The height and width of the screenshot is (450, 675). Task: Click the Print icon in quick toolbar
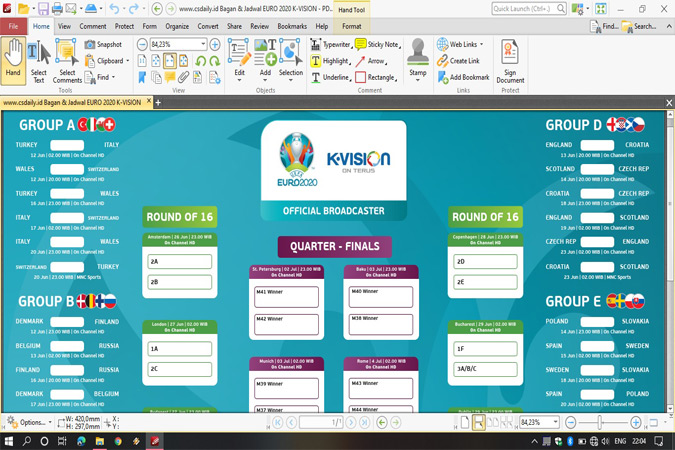click(x=57, y=8)
